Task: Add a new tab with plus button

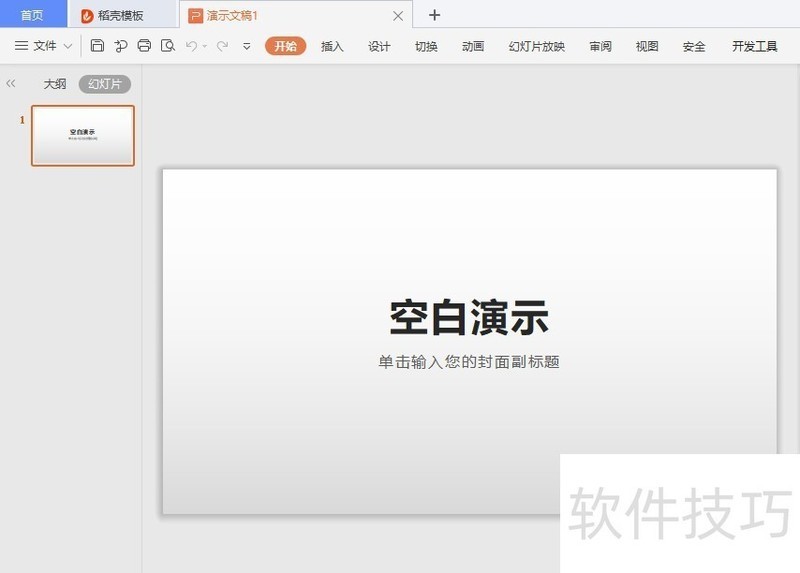Action: click(x=434, y=15)
